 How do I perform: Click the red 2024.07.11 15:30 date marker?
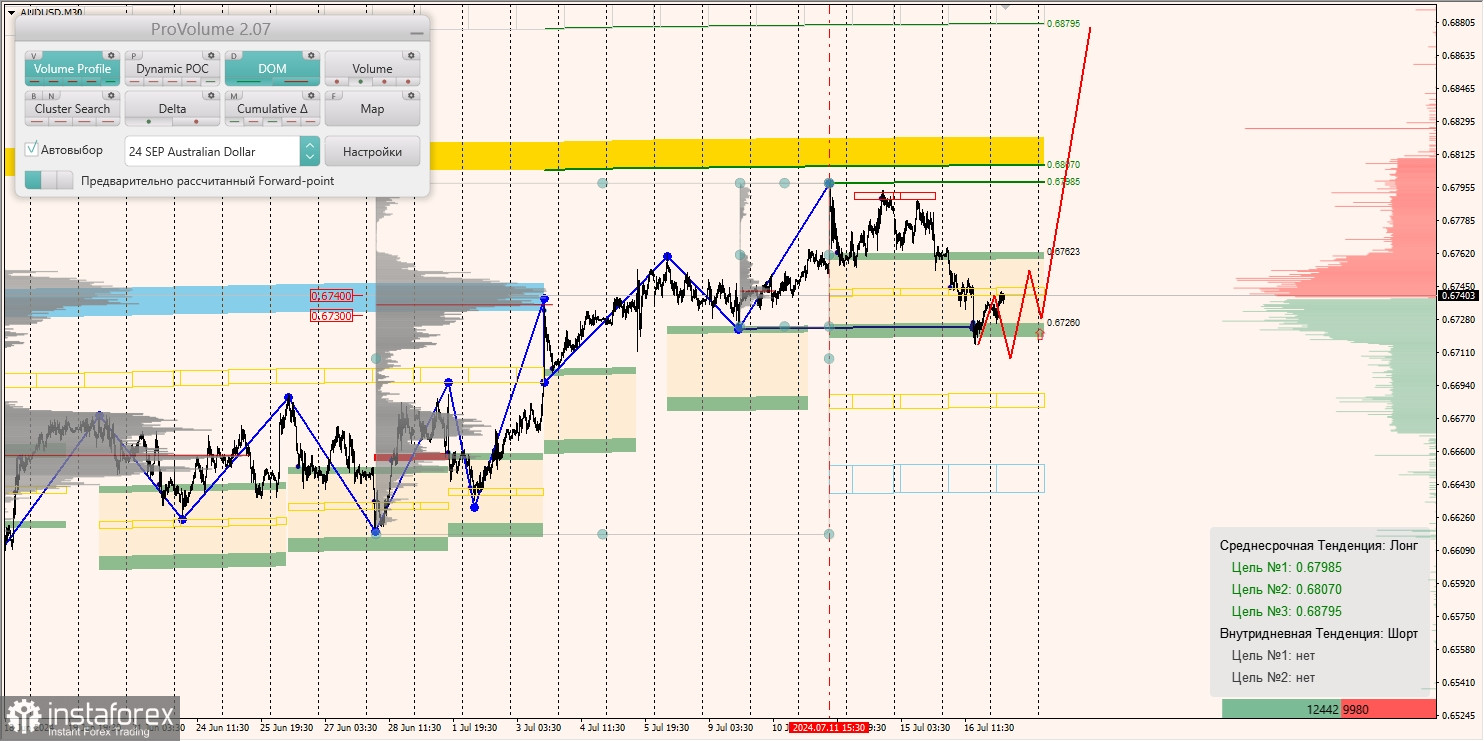pyautogui.click(x=829, y=728)
